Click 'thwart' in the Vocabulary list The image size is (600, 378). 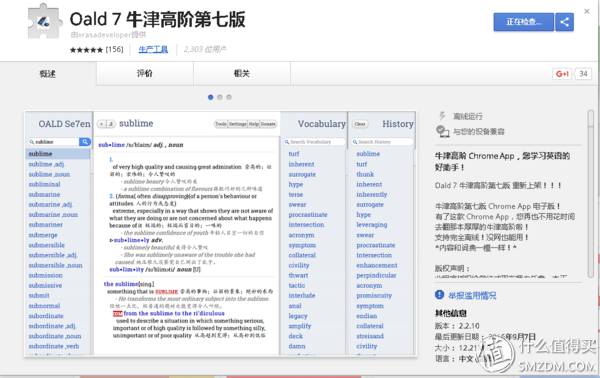(298, 275)
